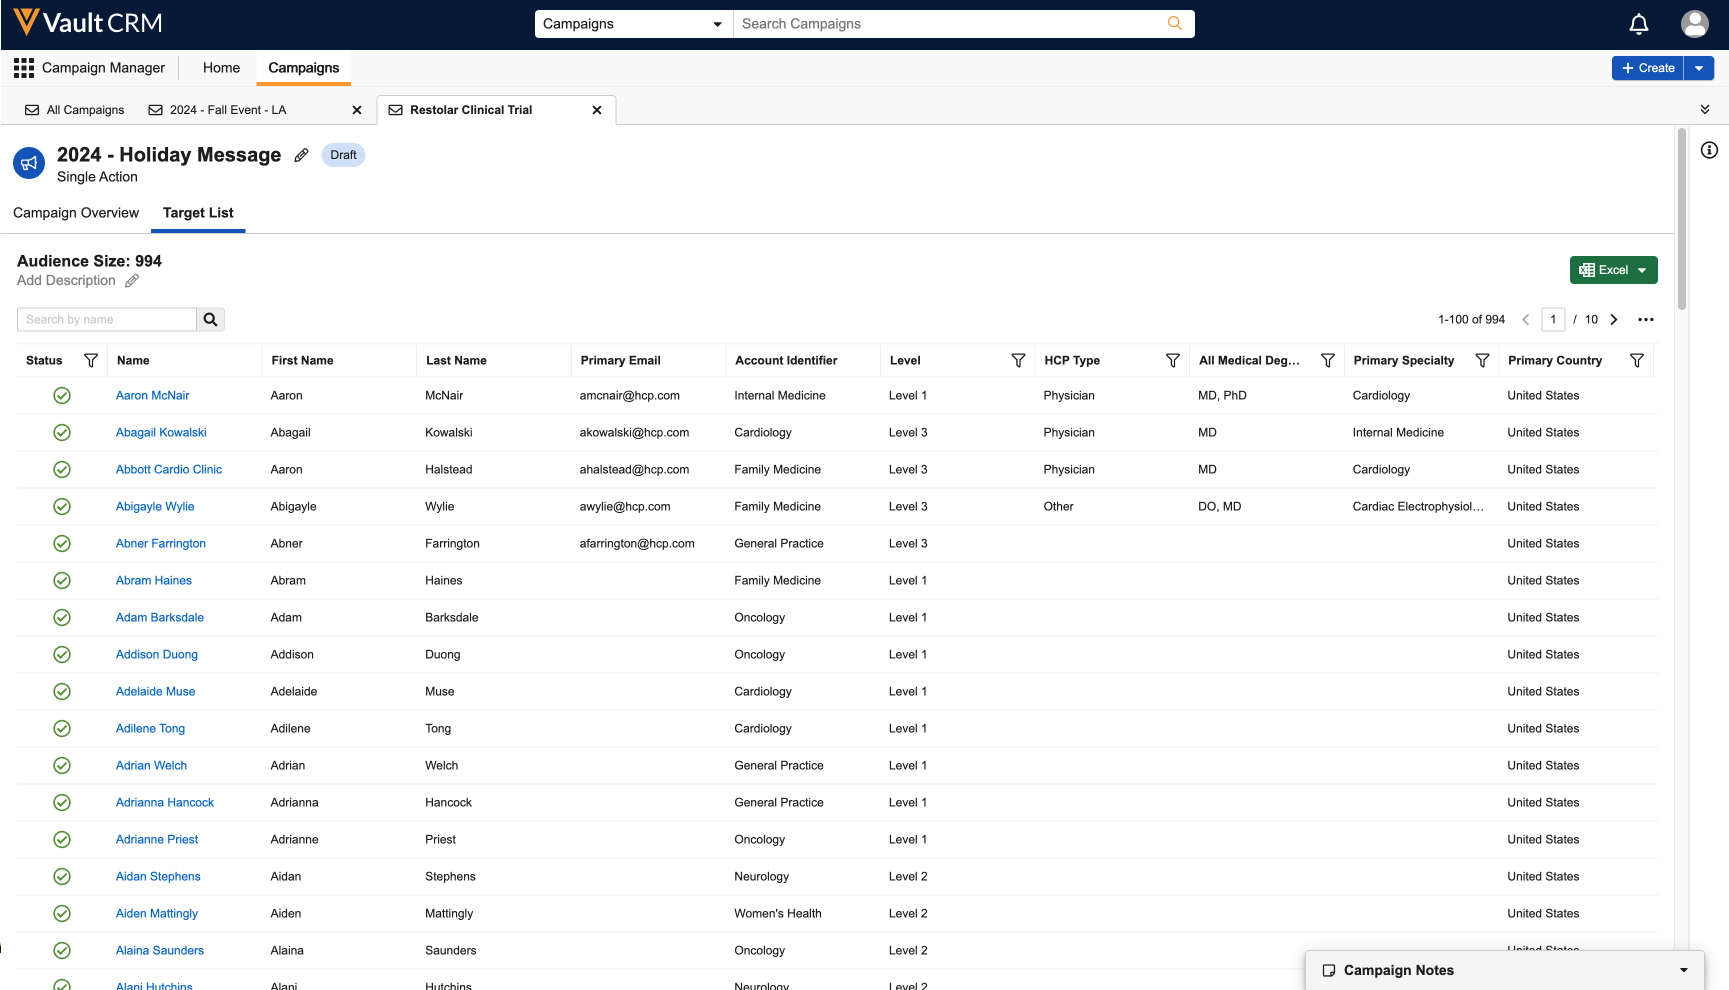
Task: Open the app launcher grid icon
Action: [x=24, y=68]
